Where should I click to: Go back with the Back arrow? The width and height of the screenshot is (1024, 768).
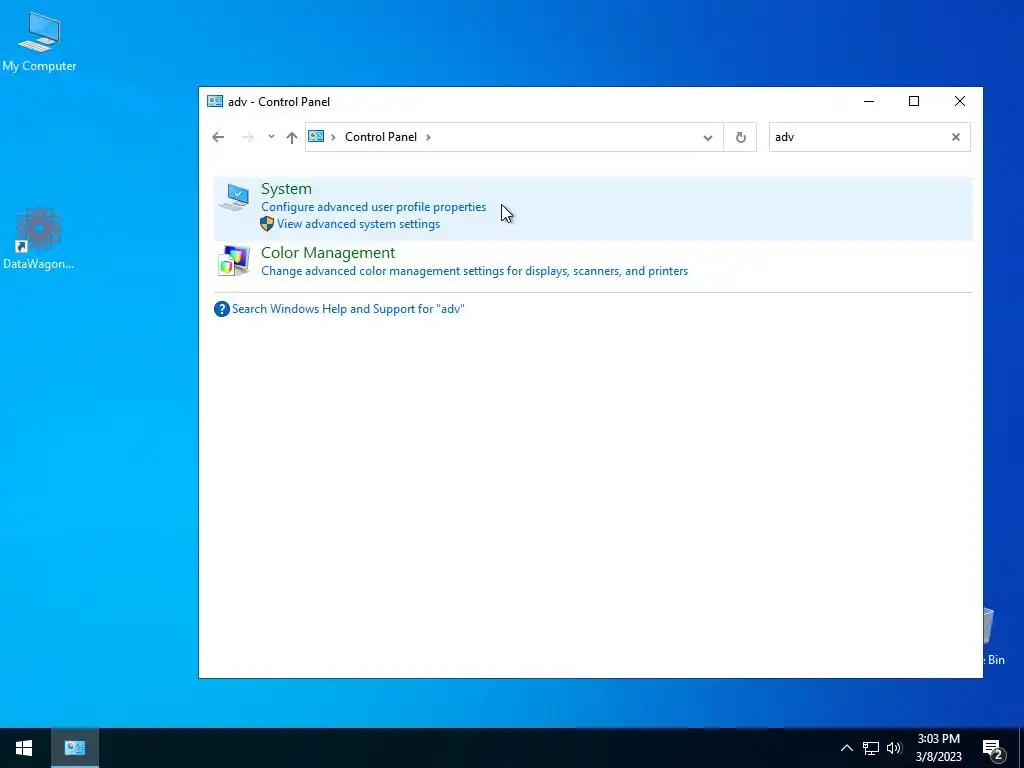tap(218, 137)
